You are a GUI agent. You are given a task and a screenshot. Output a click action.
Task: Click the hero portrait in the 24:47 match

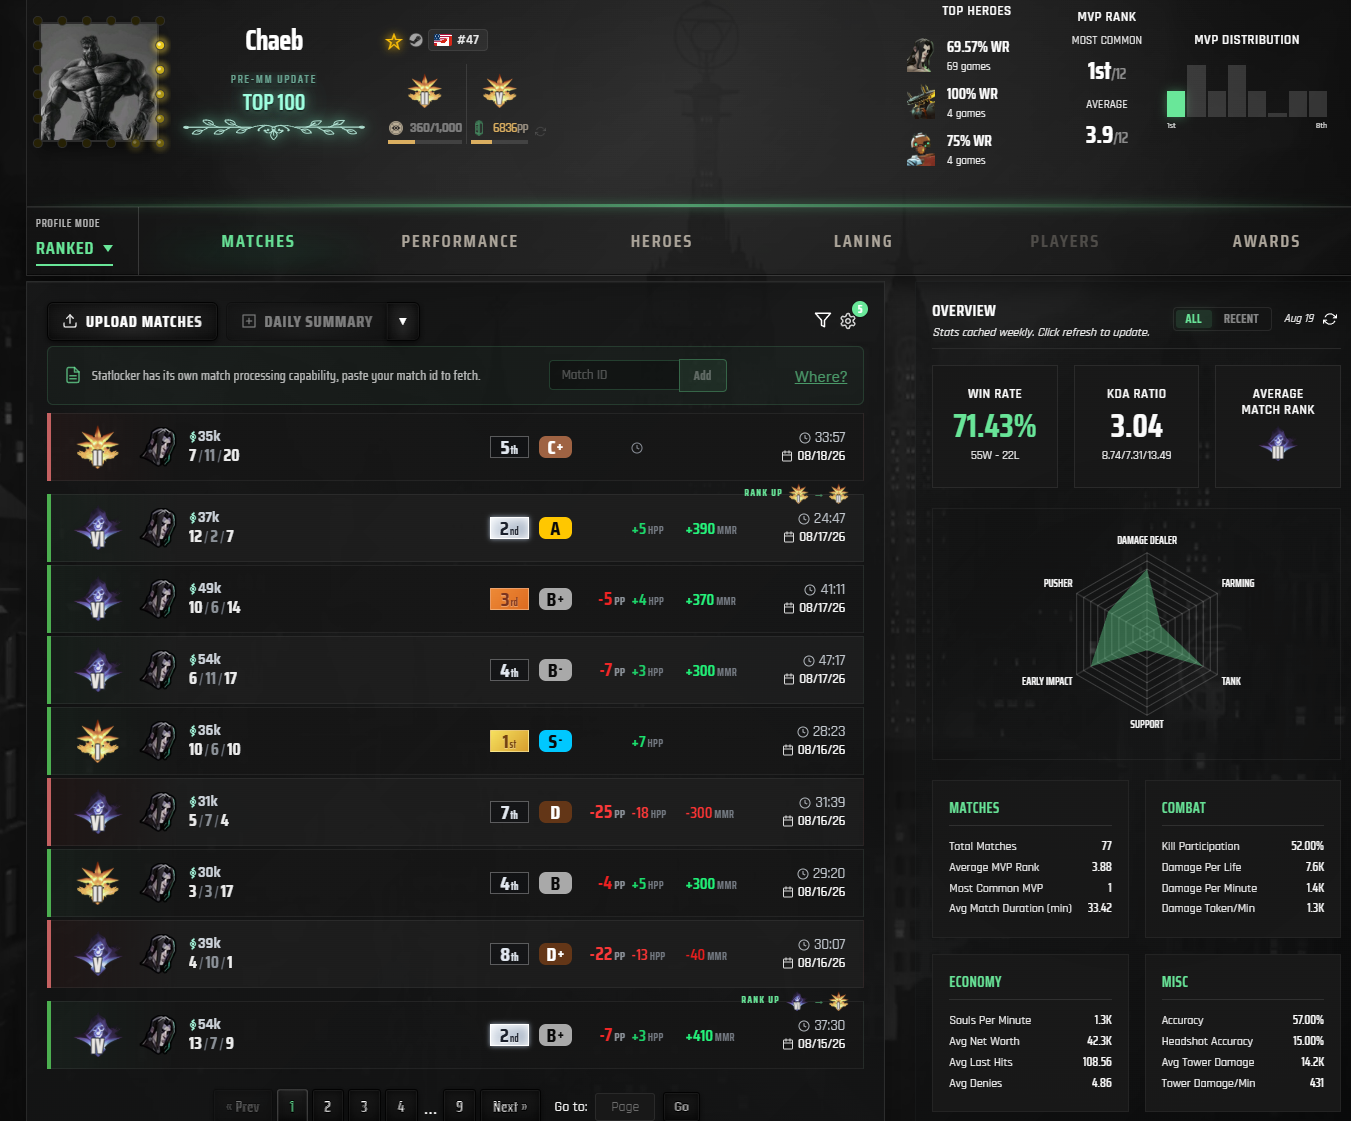tap(158, 528)
